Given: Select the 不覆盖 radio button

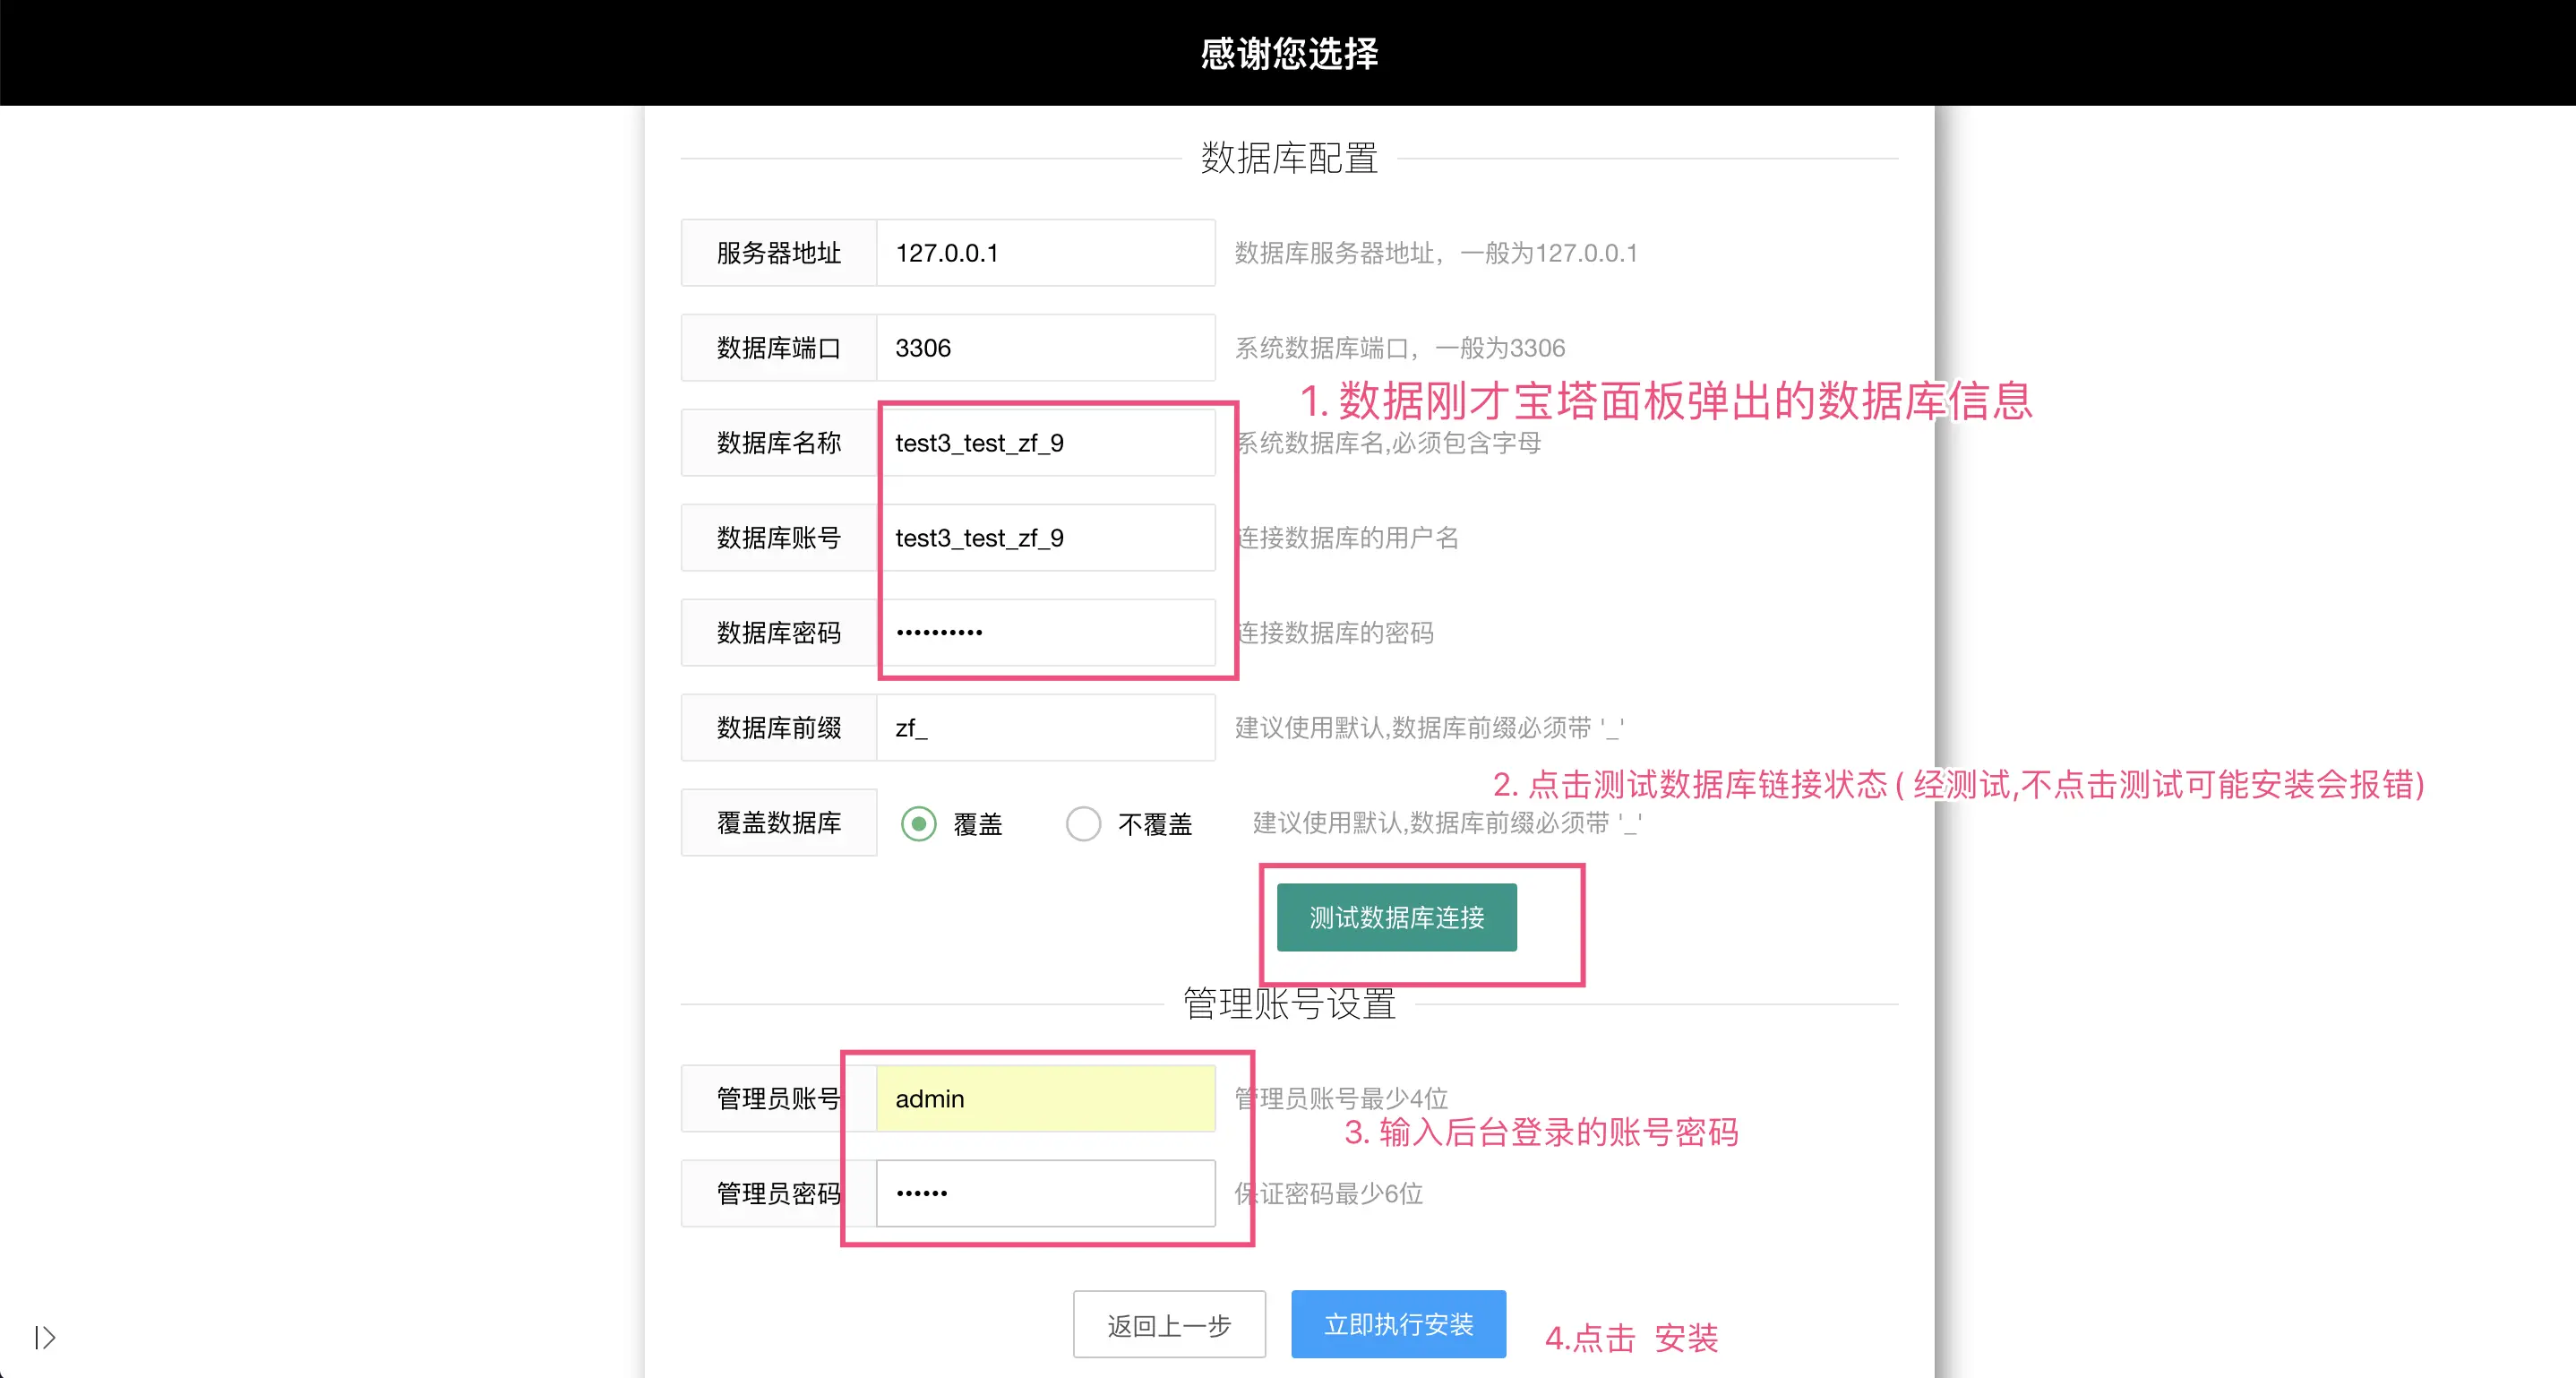Looking at the screenshot, I should 1083,824.
